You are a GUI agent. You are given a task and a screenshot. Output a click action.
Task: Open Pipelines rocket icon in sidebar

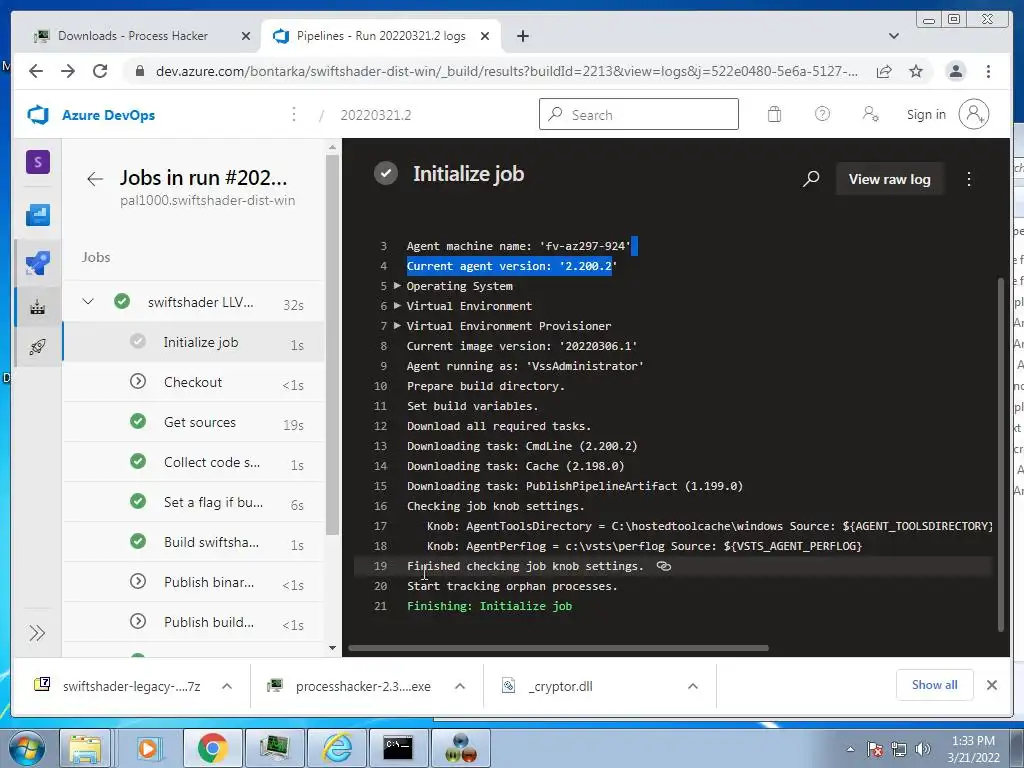coord(38,263)
